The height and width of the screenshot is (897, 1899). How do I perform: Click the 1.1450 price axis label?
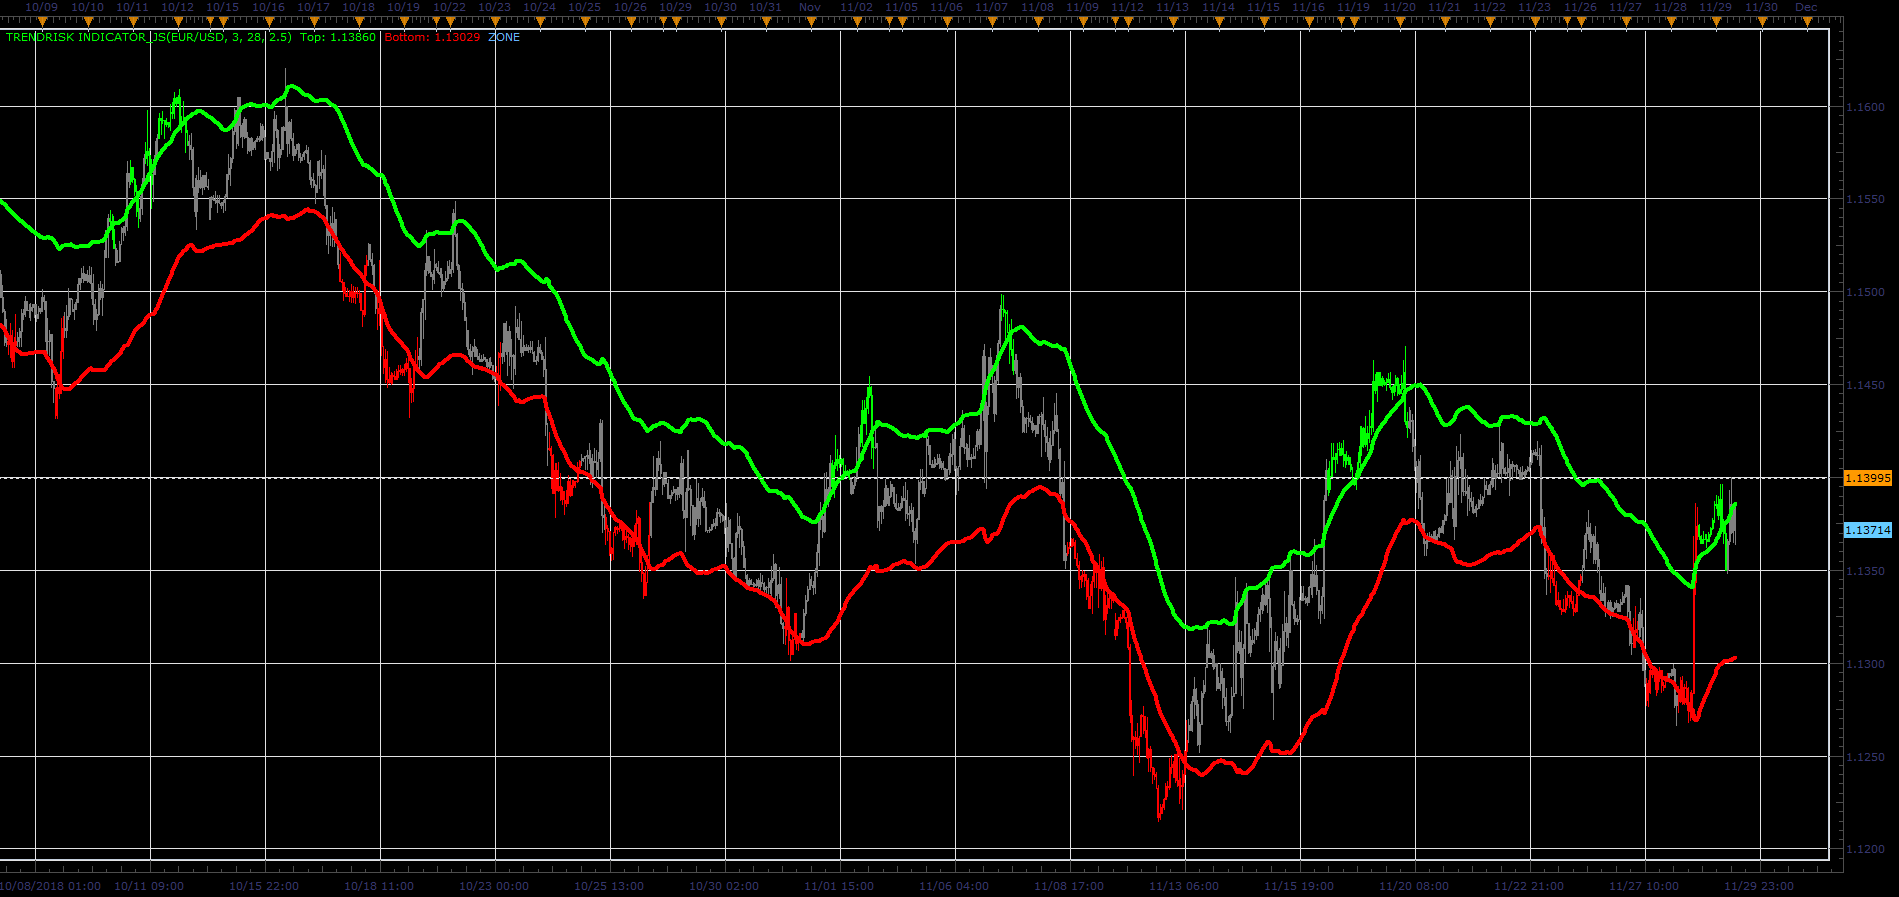(1865, 385)
